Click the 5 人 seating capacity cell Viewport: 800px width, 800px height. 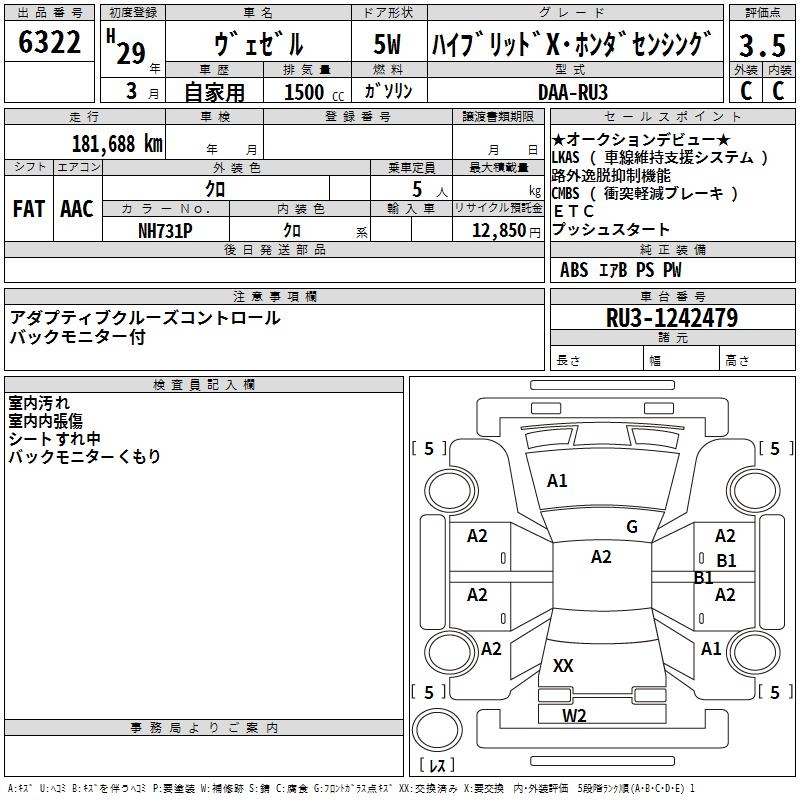(x=411, y=188)
